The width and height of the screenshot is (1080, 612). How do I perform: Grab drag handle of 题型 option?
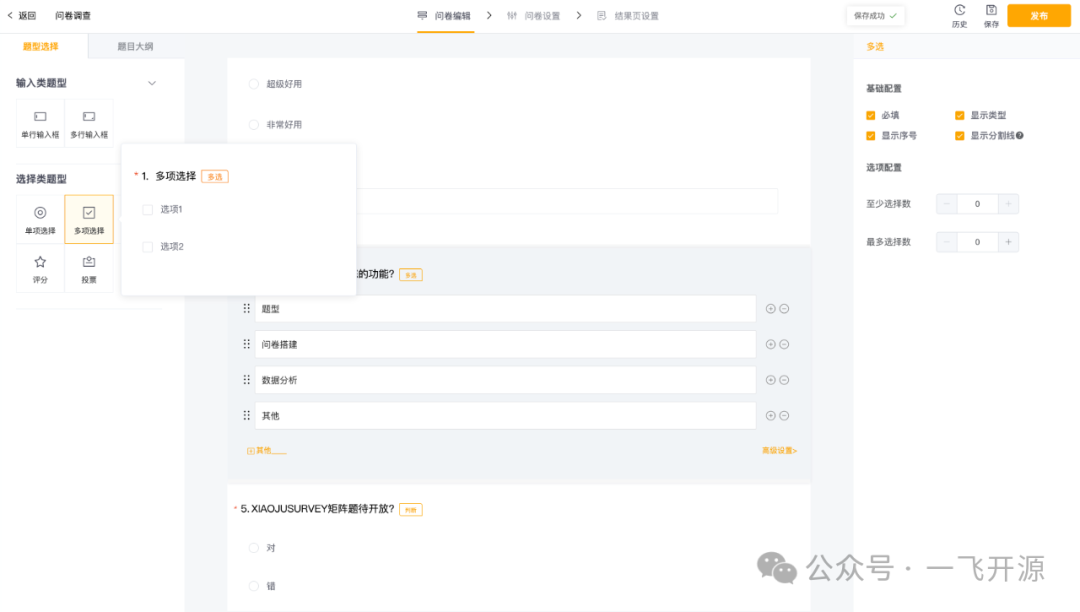[x=247, y=308]
